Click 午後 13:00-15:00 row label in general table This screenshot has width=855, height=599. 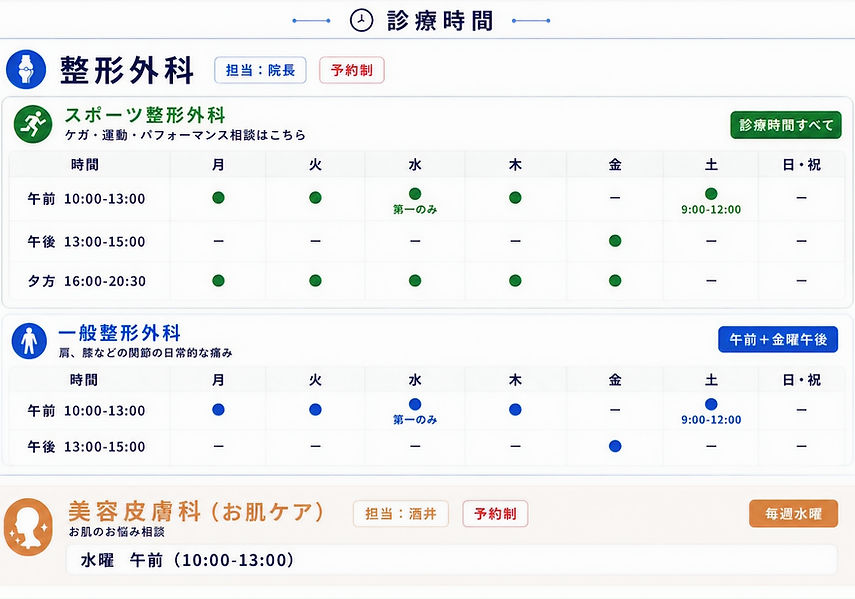coord(87,447)
